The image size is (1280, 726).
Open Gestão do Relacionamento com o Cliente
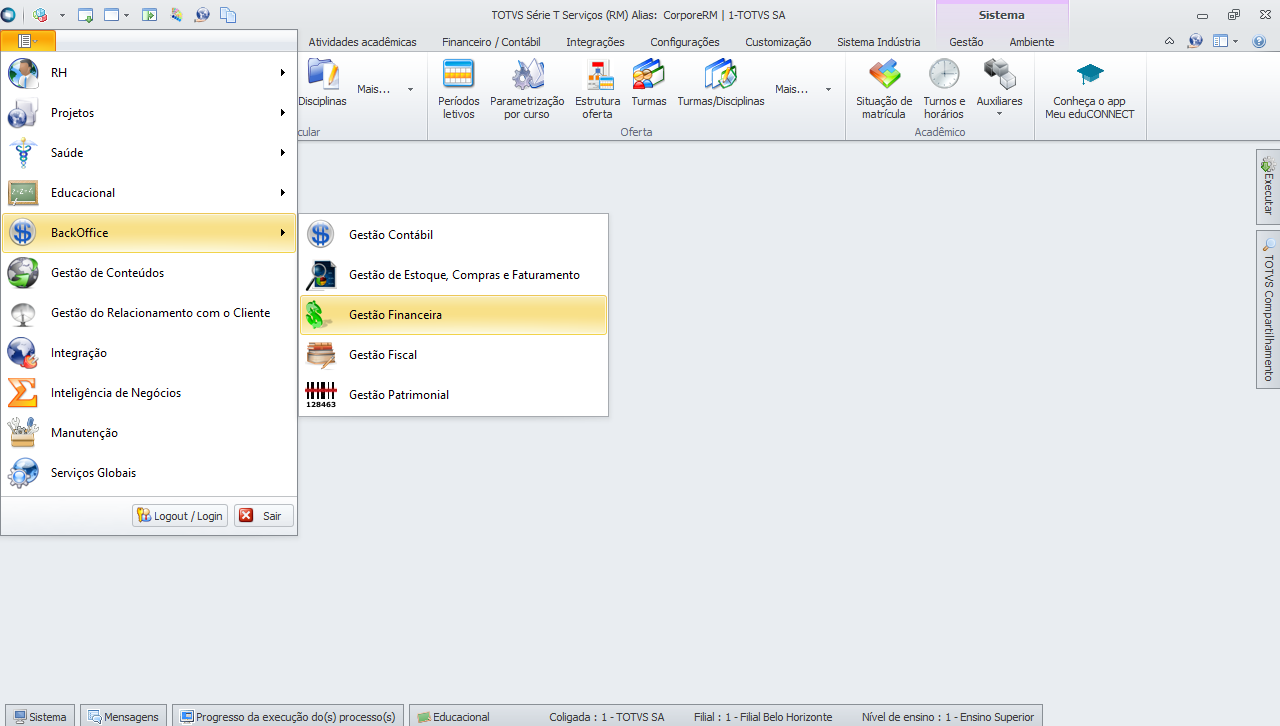(148, 313)
